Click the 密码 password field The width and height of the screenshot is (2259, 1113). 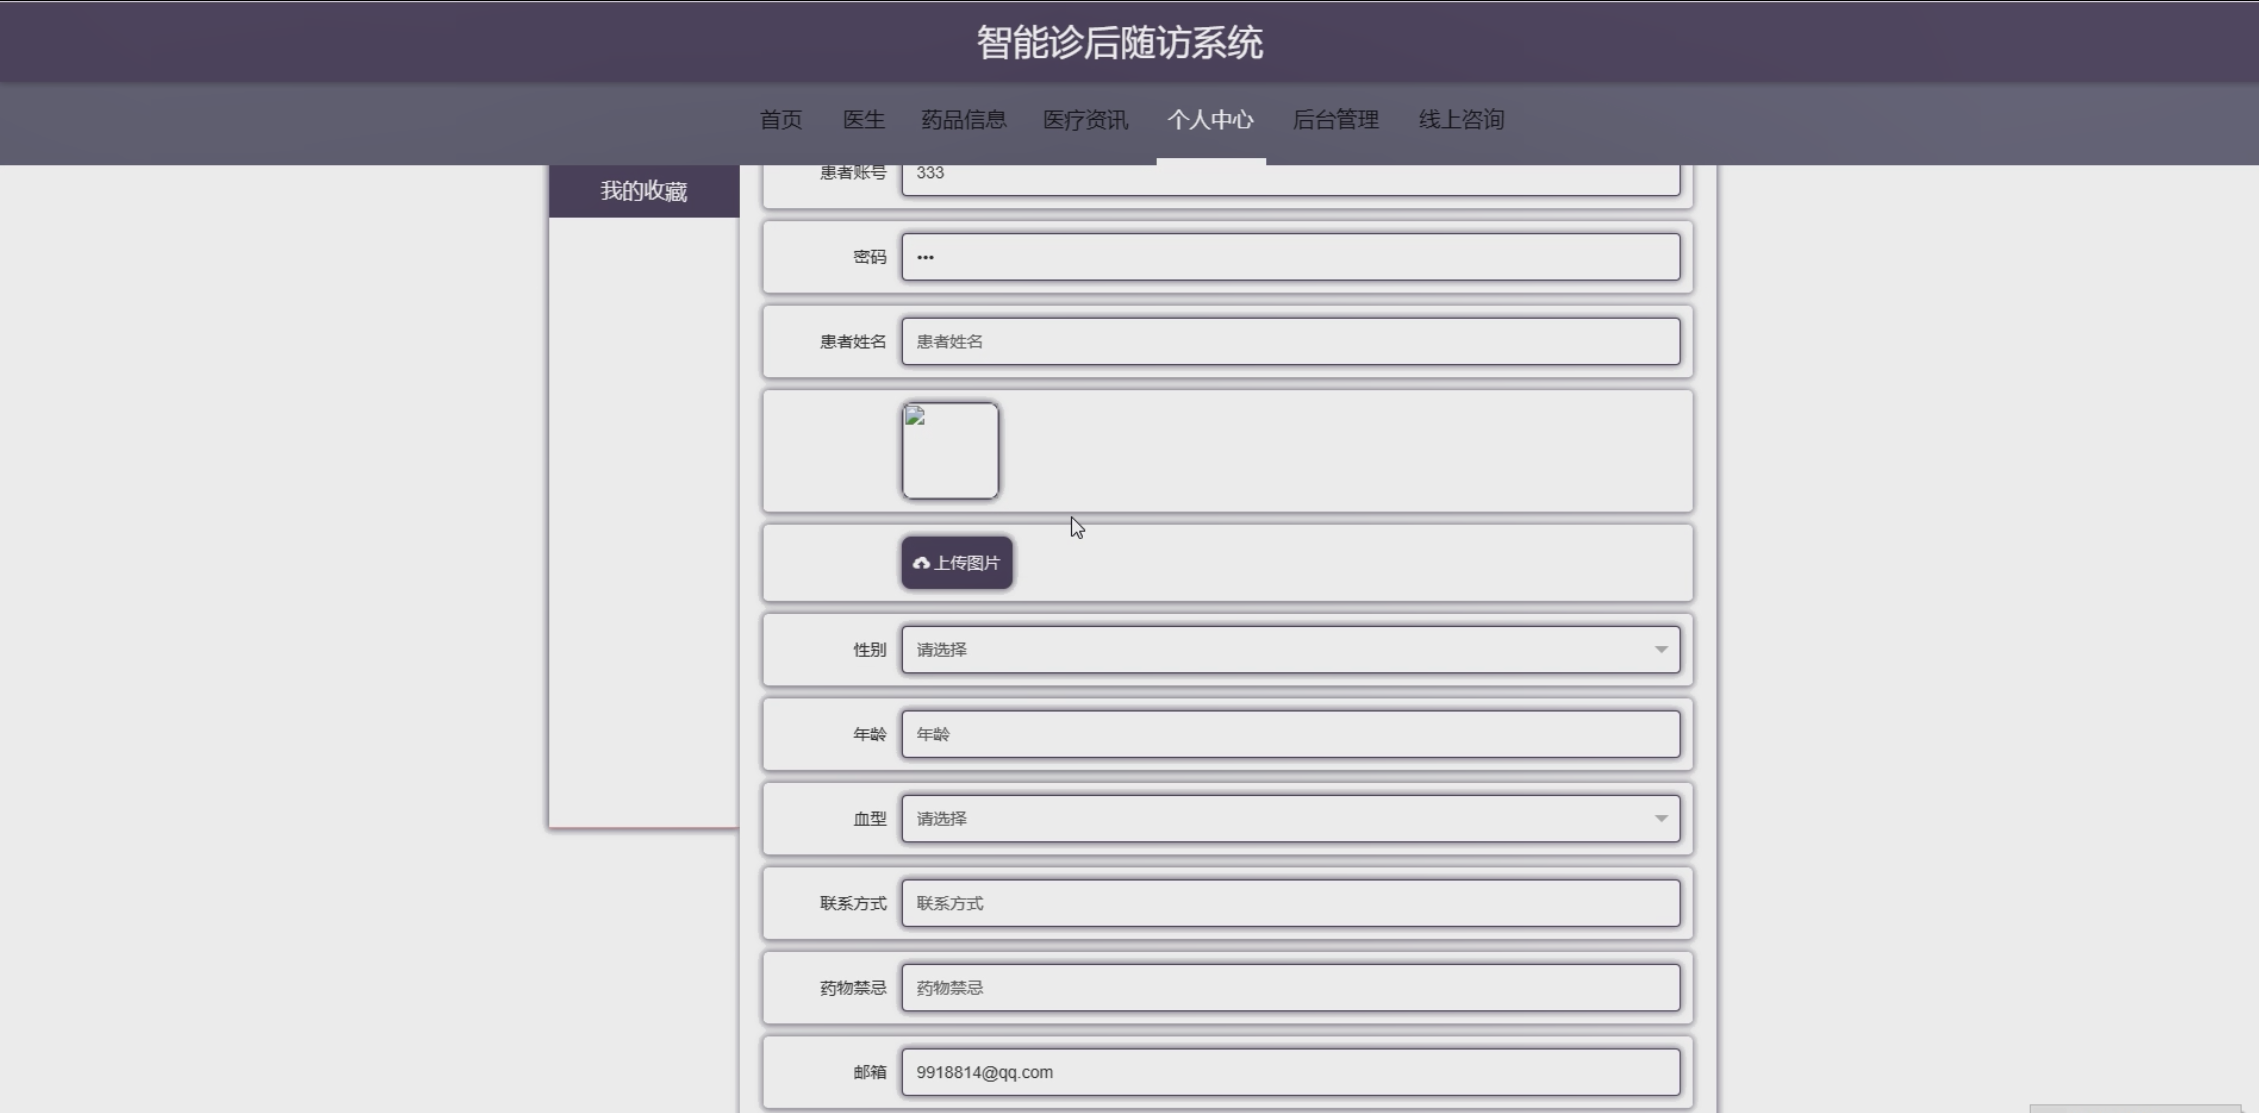click(1290, 257)
